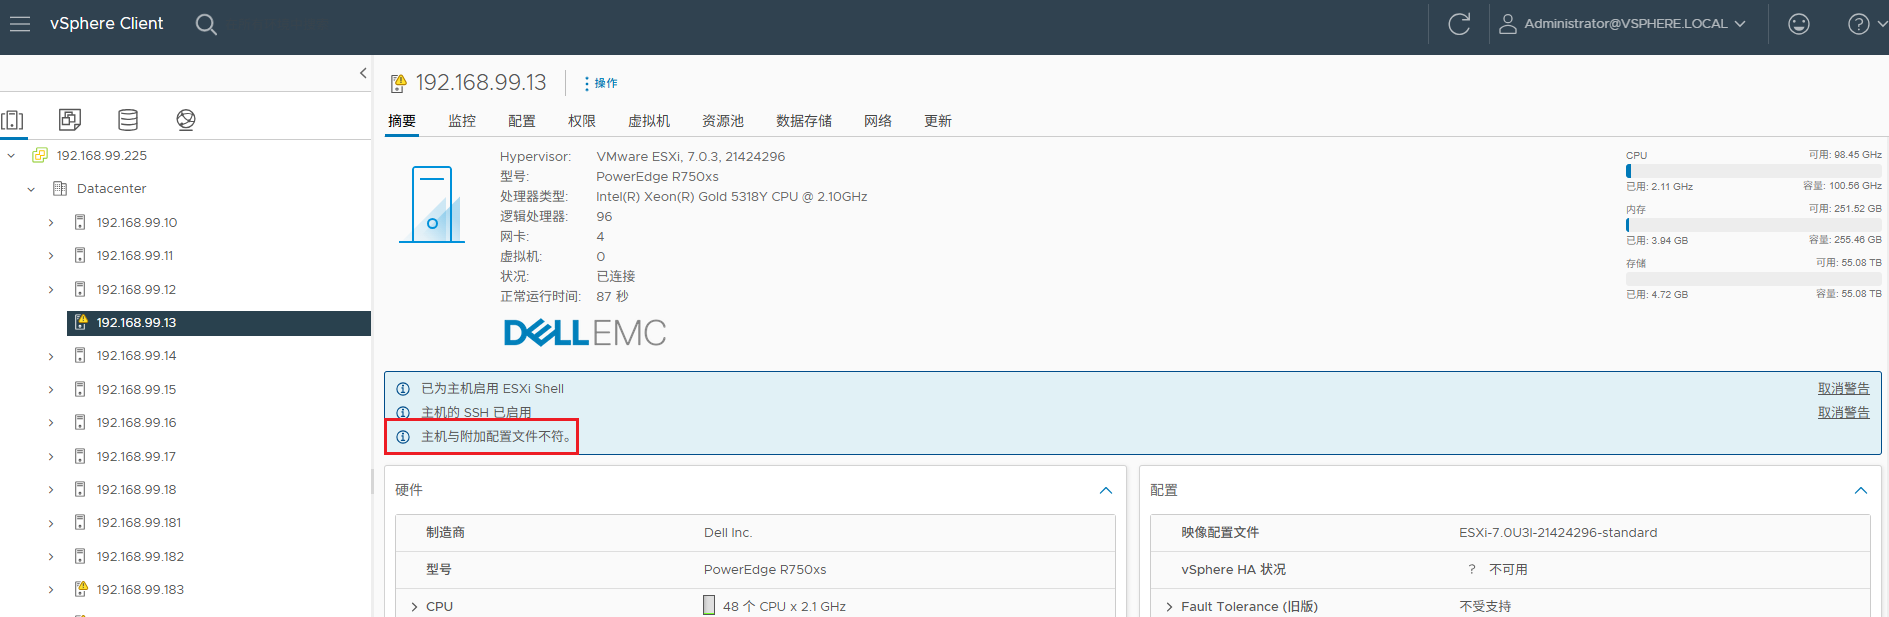Switch to Hosts and Clusters inventory view
This screenshot has width=1889, height=617.
(12, 120)
